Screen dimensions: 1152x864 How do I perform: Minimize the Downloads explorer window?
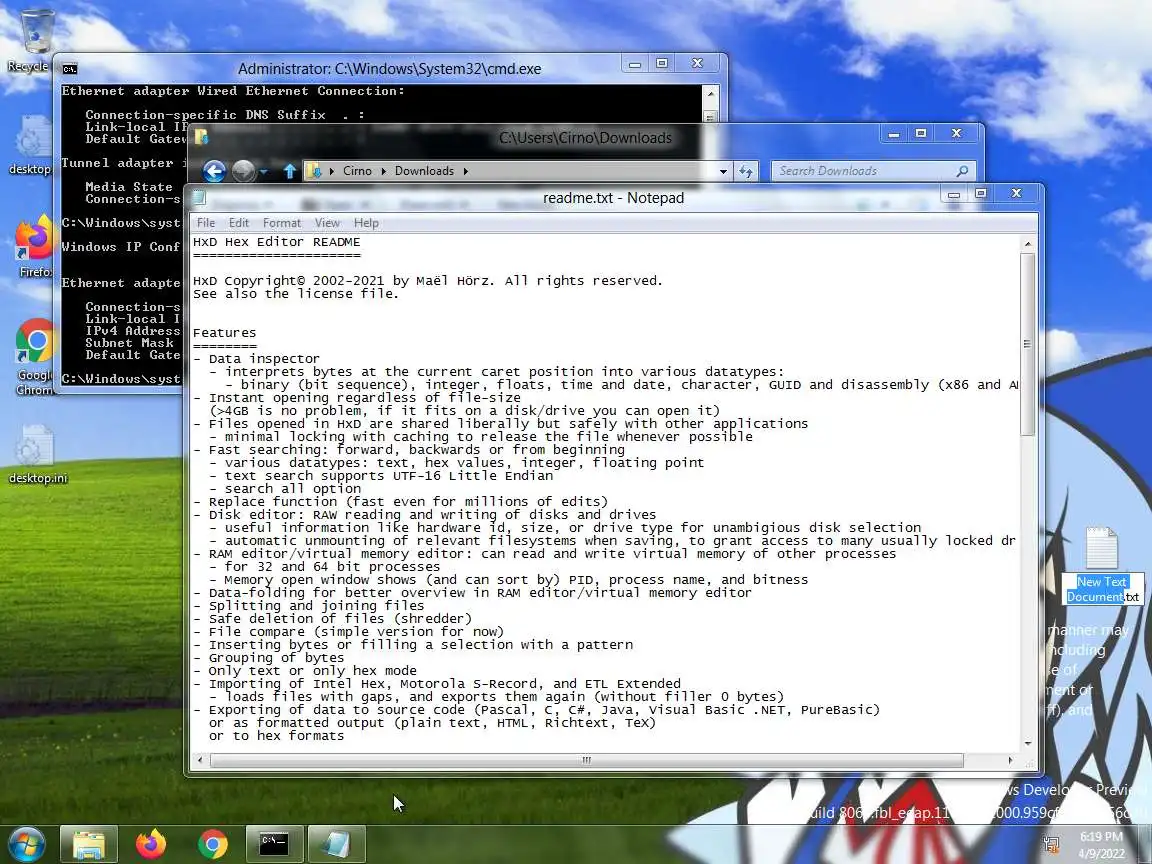click(894, 134)
